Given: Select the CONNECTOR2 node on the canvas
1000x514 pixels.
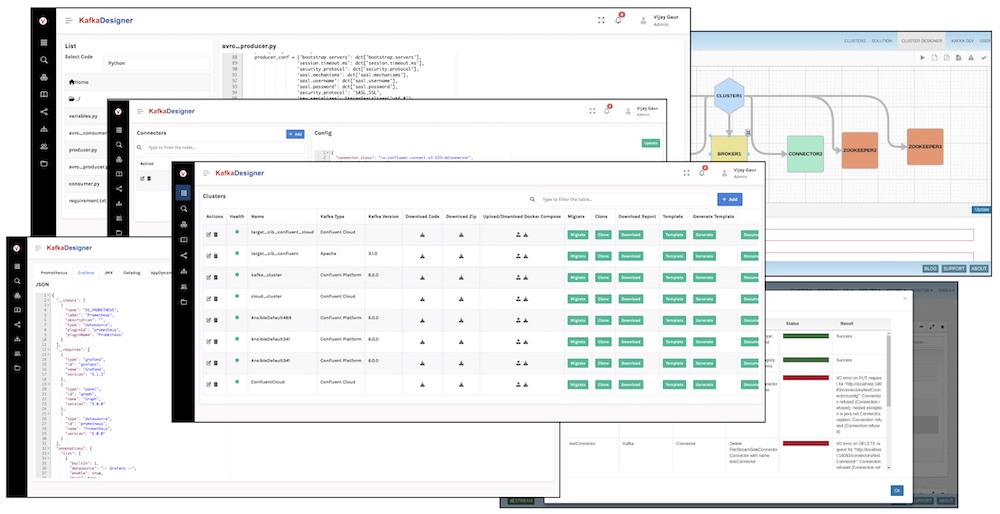Looking at the screenshot, I should [805, 154].
